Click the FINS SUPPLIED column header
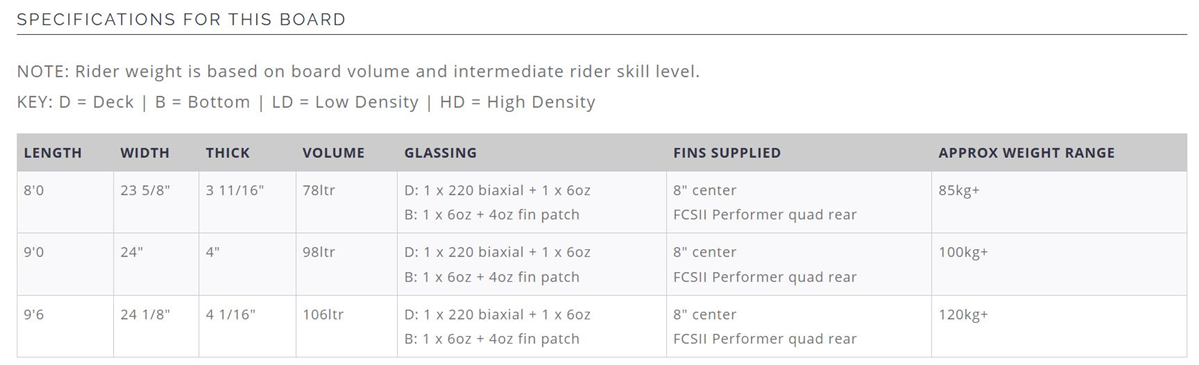The image size is (1199, 365). tap(727, 153)
